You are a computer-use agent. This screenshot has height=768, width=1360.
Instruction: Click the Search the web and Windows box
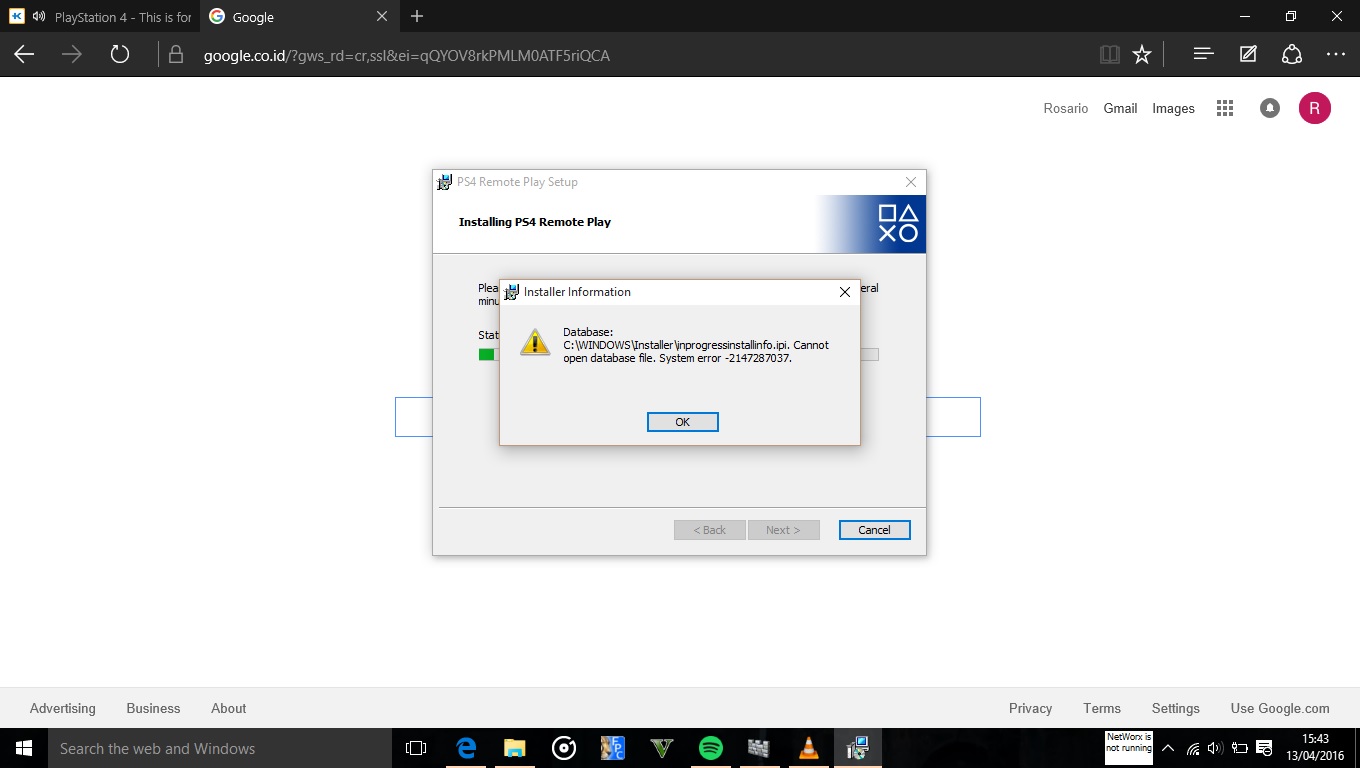pos(220,748)
